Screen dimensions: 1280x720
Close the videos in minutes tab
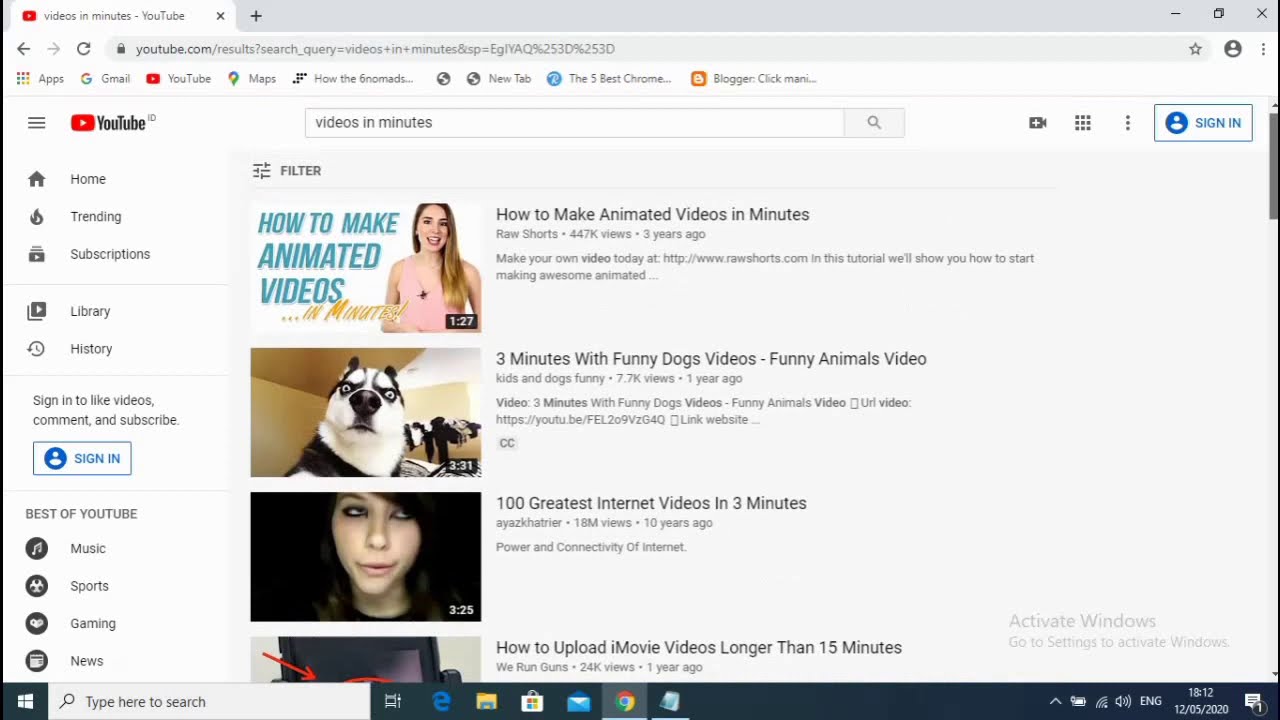click(x=220, y=16)
